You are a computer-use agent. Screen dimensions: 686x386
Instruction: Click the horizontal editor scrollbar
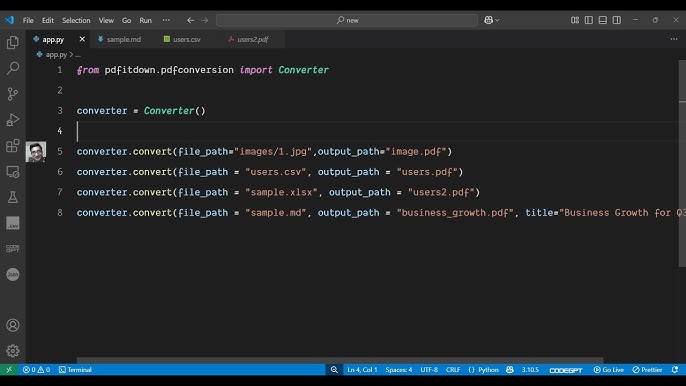340,361
